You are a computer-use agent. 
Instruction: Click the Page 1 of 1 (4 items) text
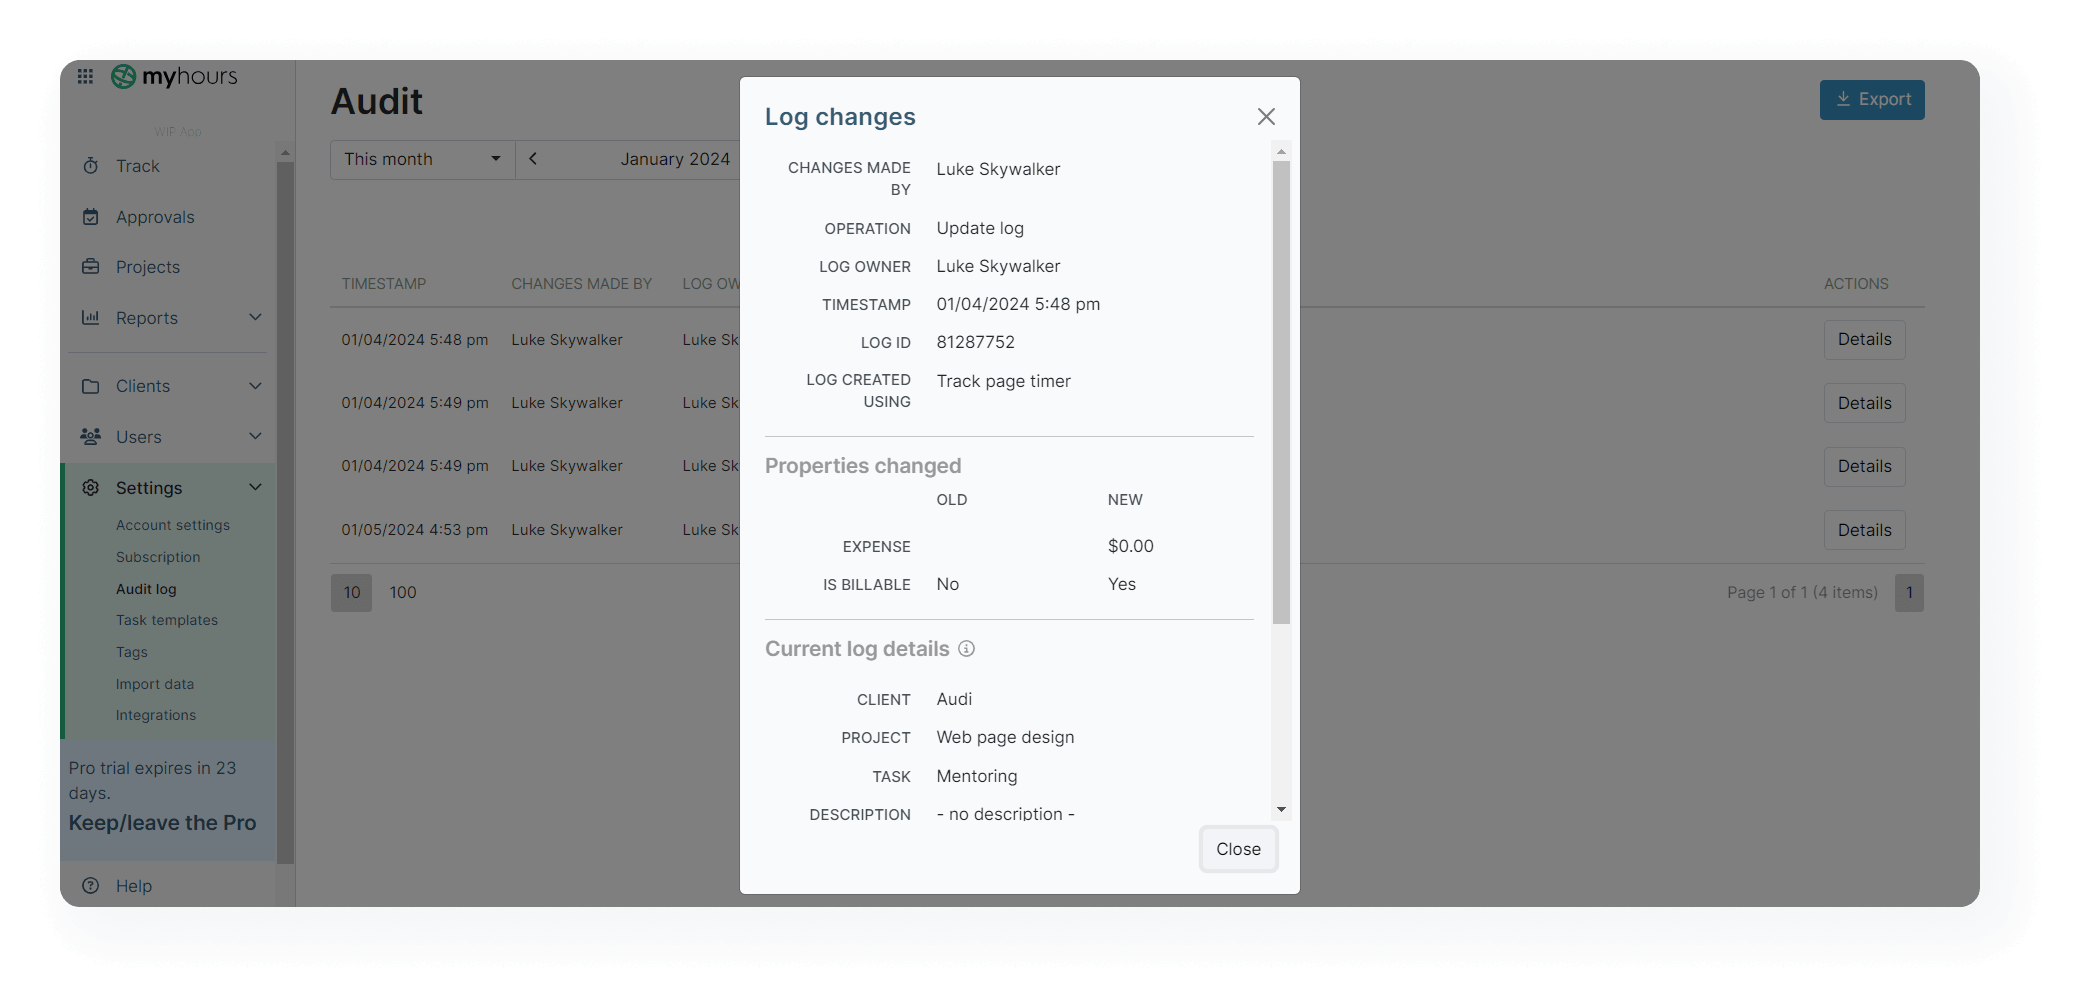[x=1802, y=593]
